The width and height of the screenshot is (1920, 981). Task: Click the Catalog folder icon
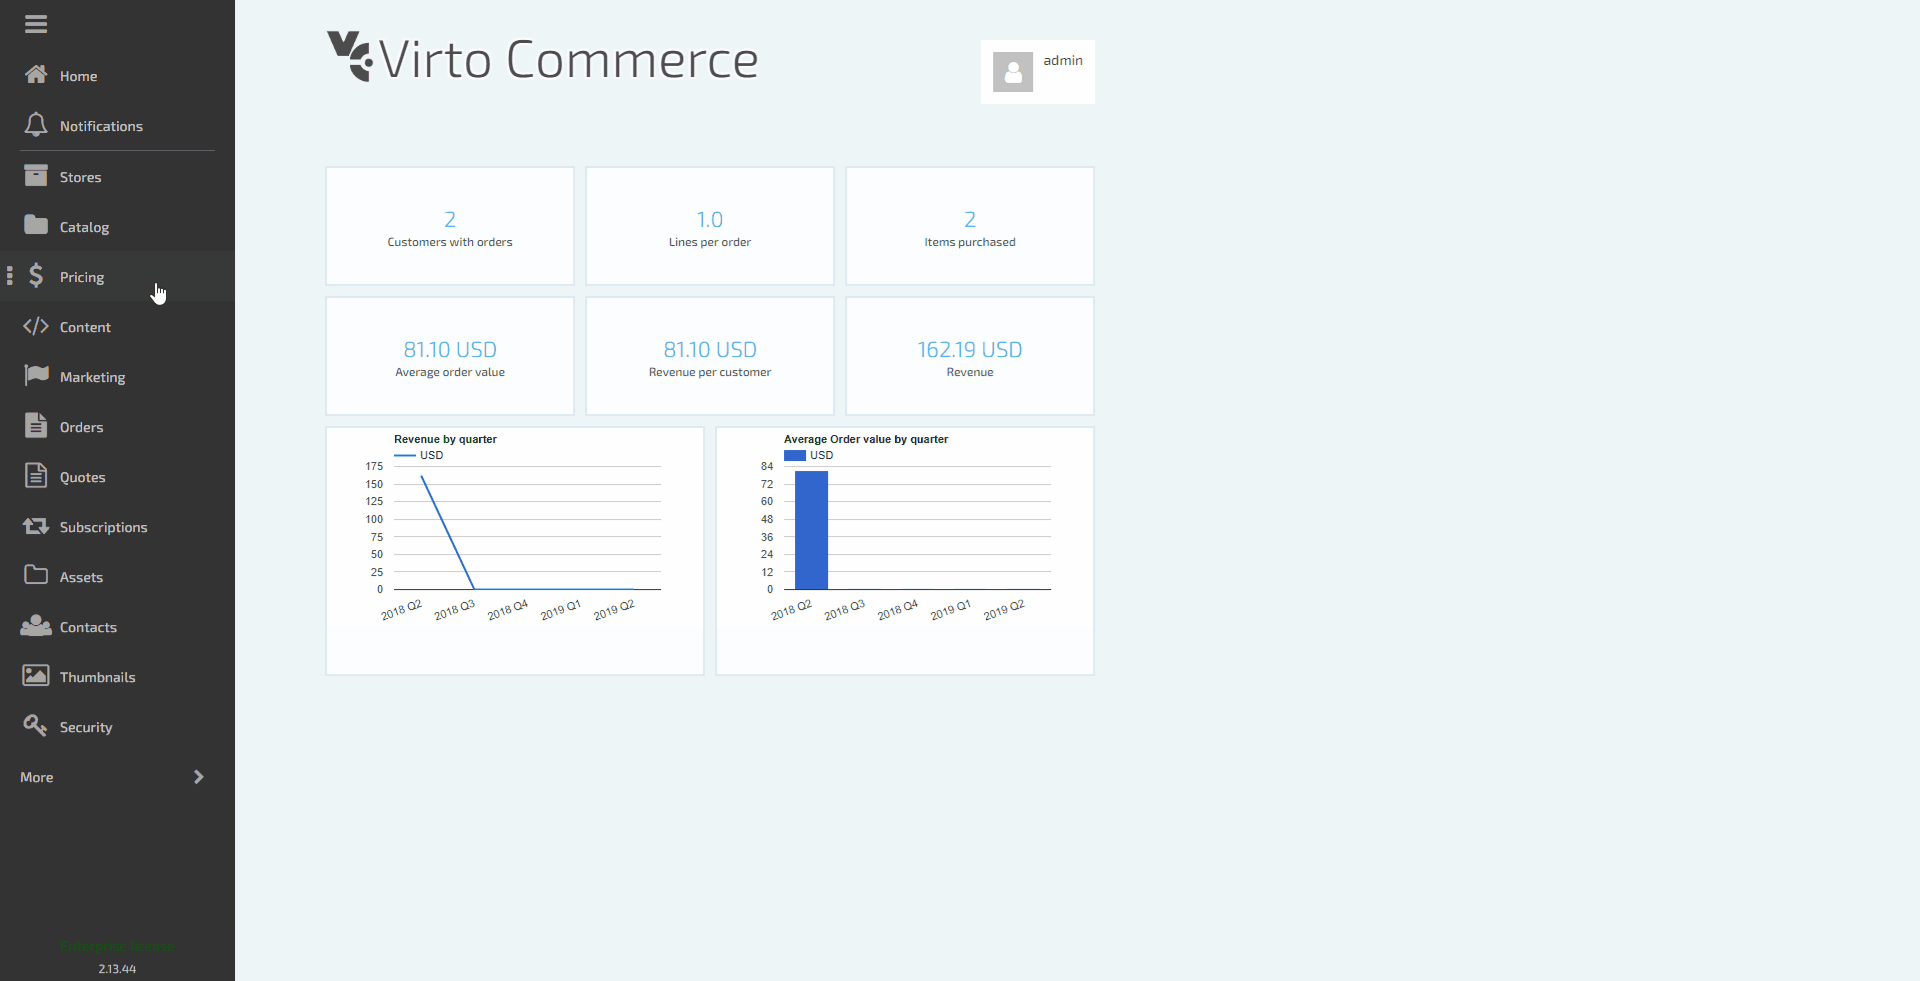coord(36,226)
